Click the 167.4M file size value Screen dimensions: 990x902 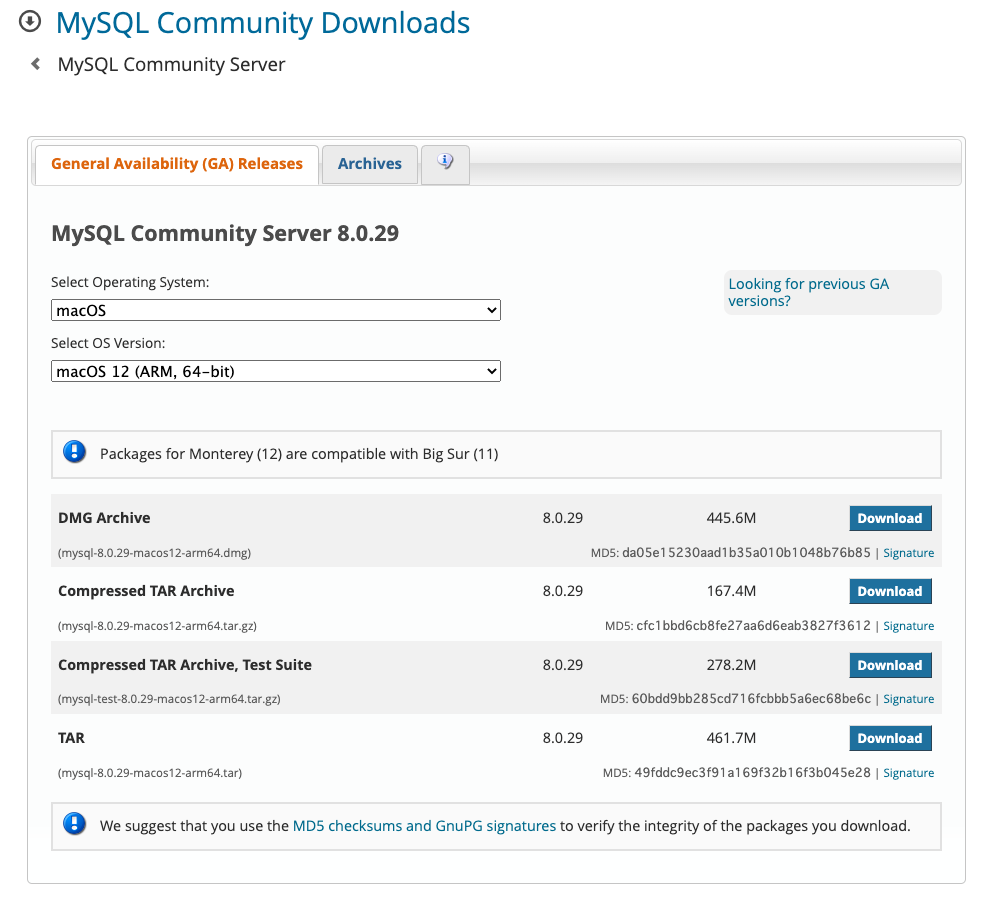pos(731,591)
